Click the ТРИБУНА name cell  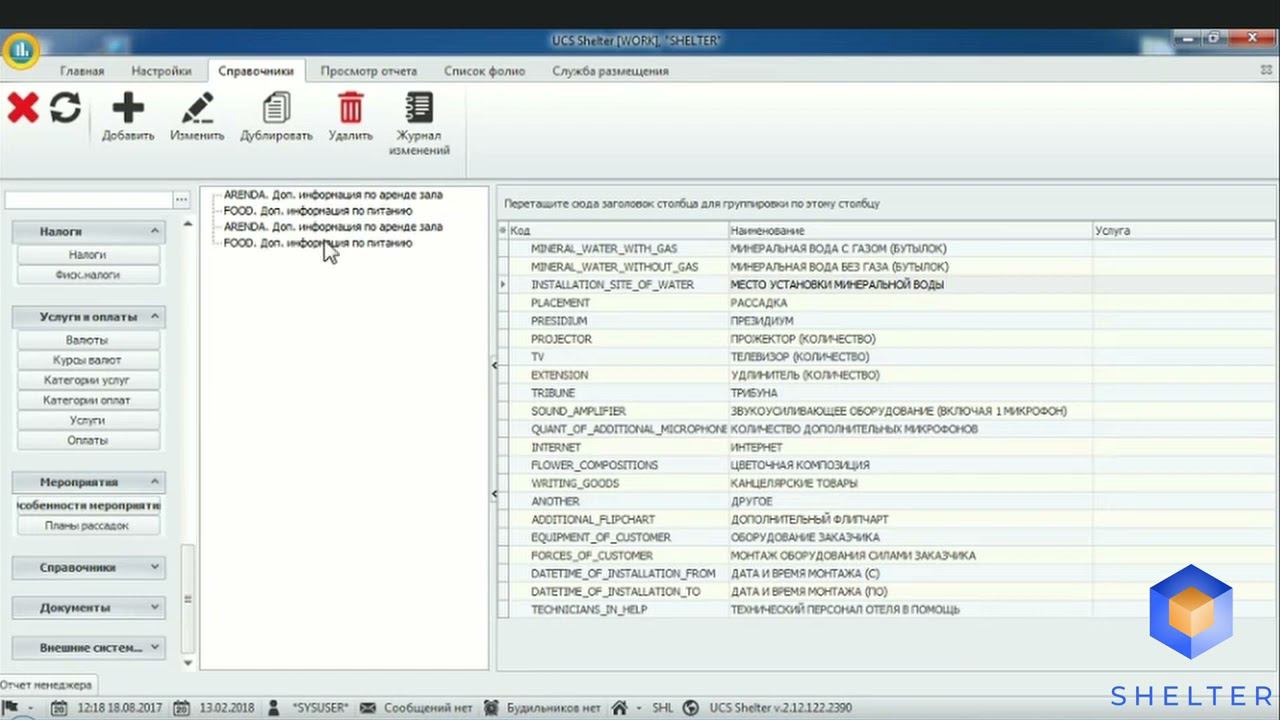(911, 393)
